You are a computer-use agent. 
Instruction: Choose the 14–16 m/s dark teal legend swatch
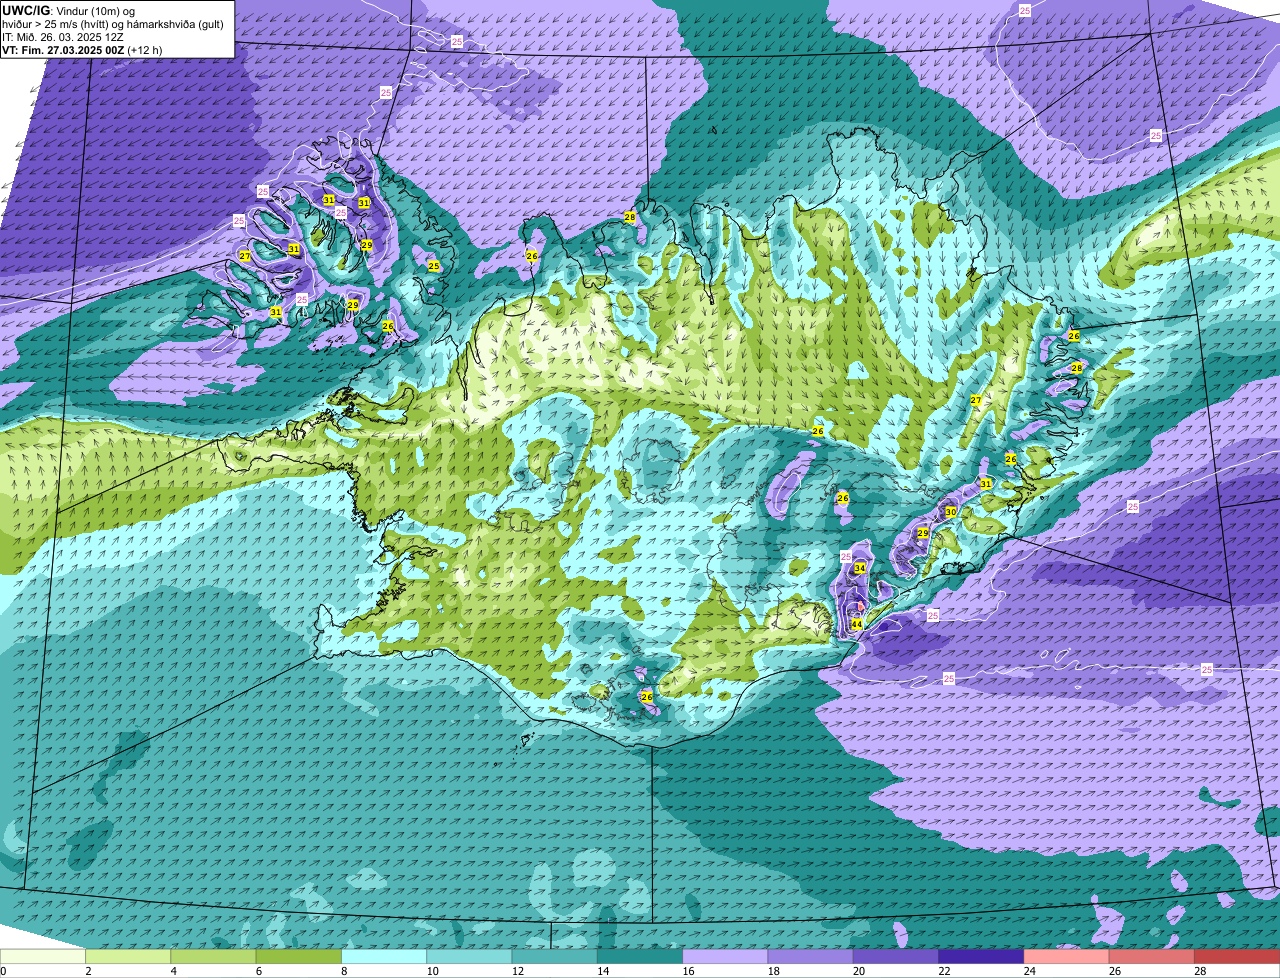pos(640,957)
